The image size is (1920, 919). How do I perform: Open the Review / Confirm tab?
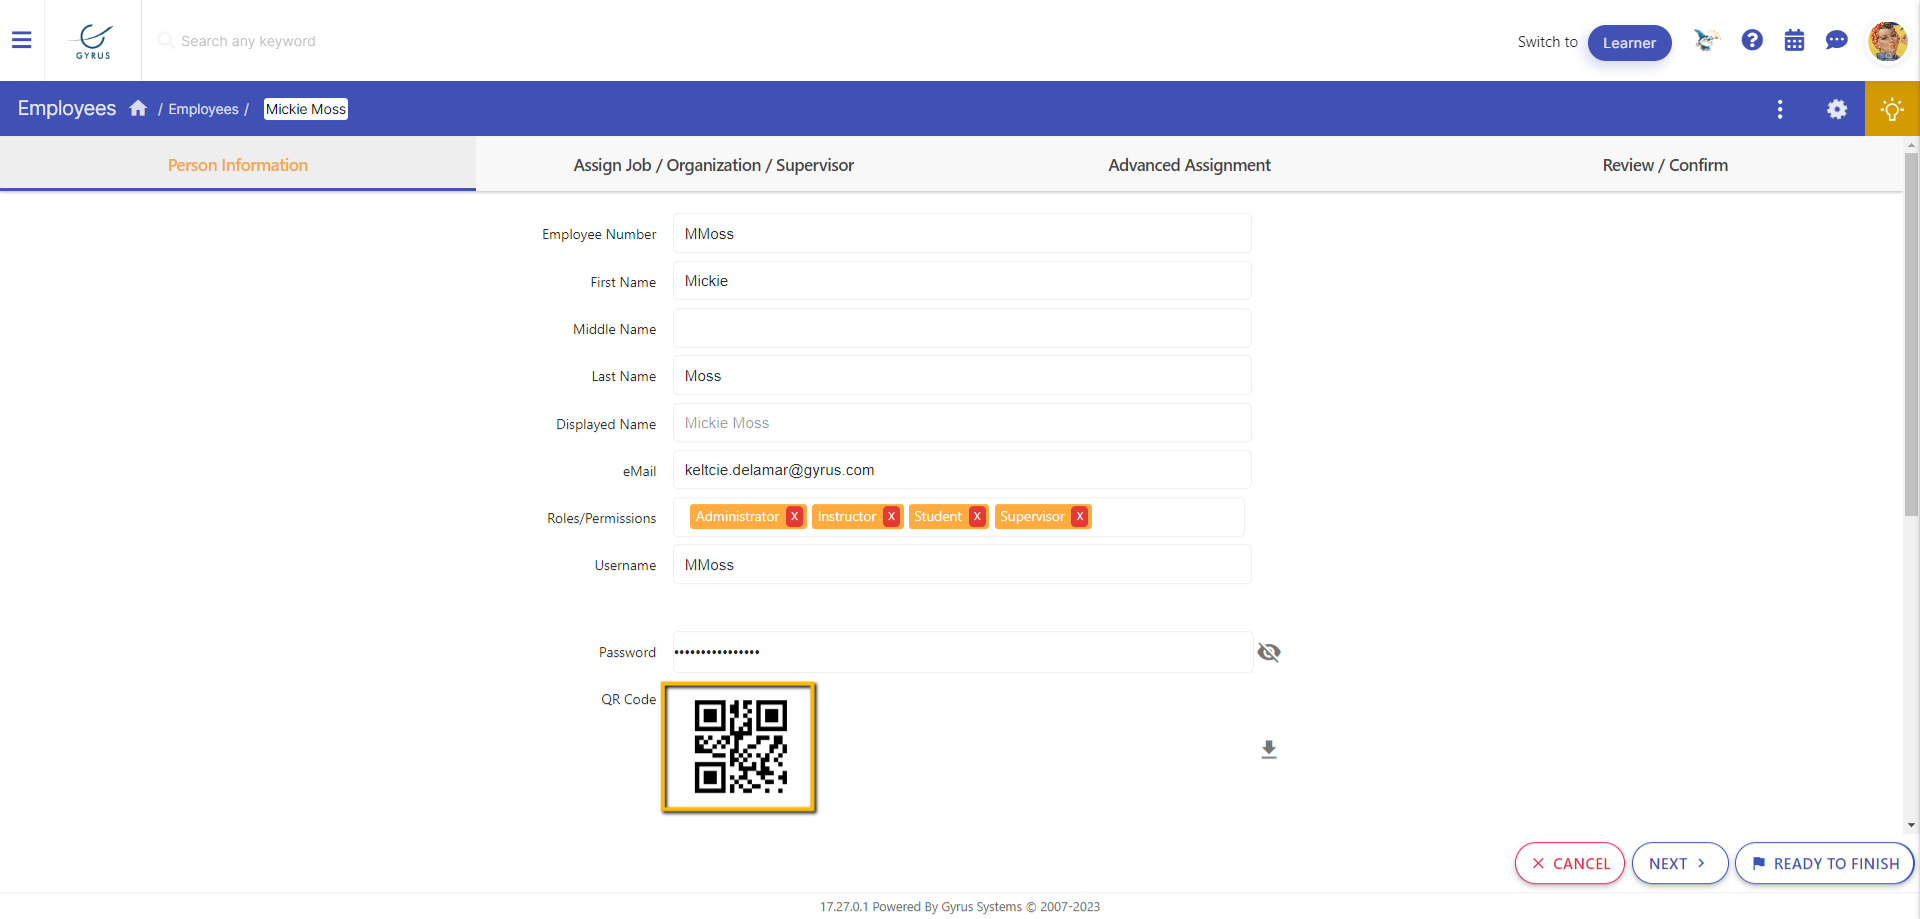point(1664,165)
